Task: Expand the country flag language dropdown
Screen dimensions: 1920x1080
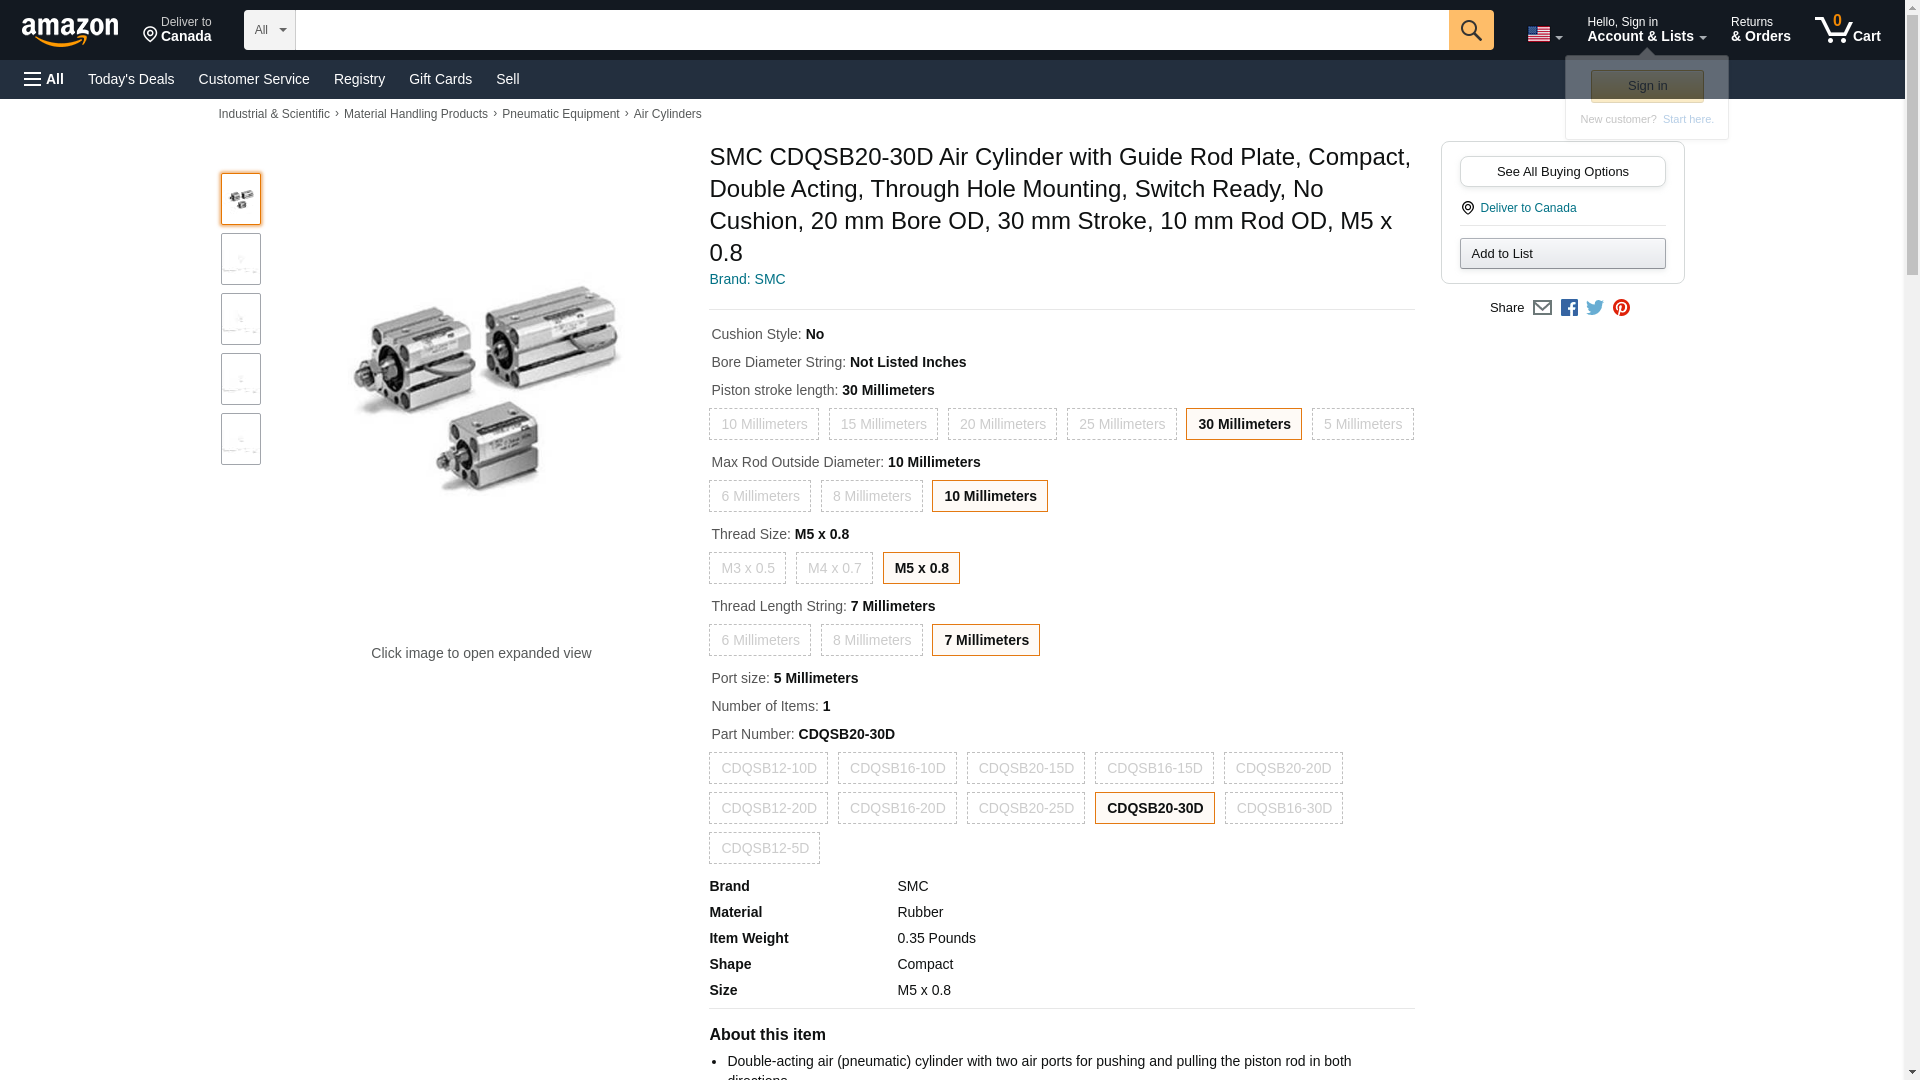Action: coord(1544,34)
